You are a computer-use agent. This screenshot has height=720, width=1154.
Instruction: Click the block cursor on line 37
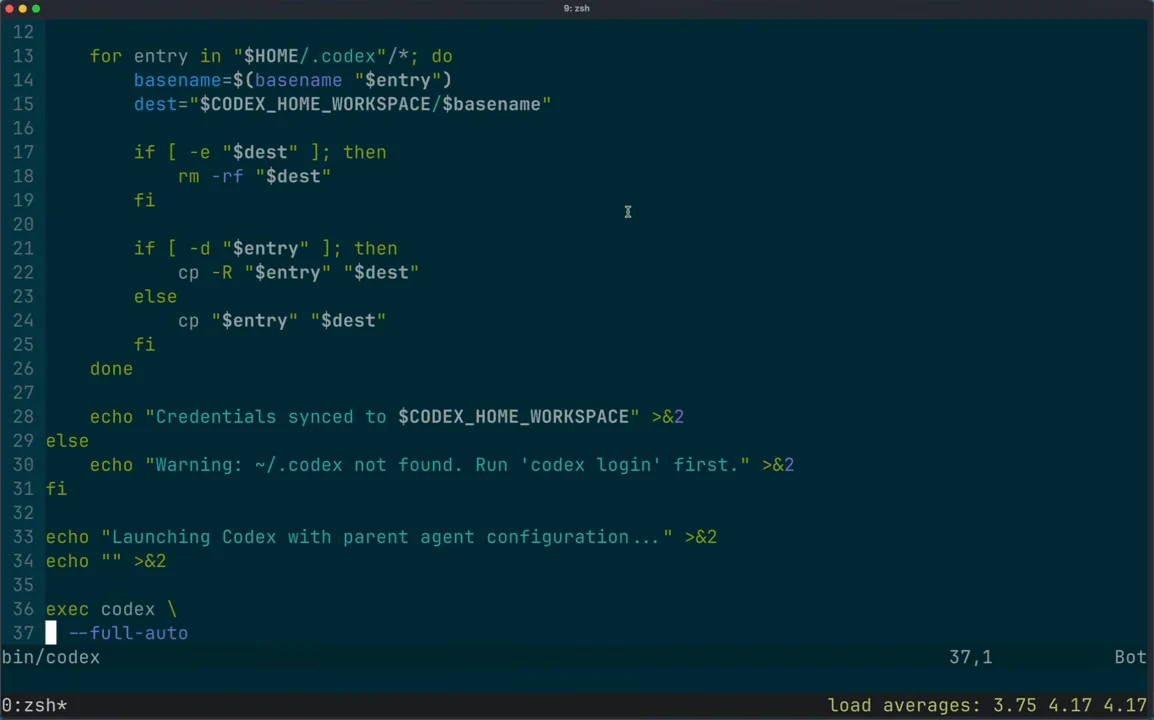[51, 632]
